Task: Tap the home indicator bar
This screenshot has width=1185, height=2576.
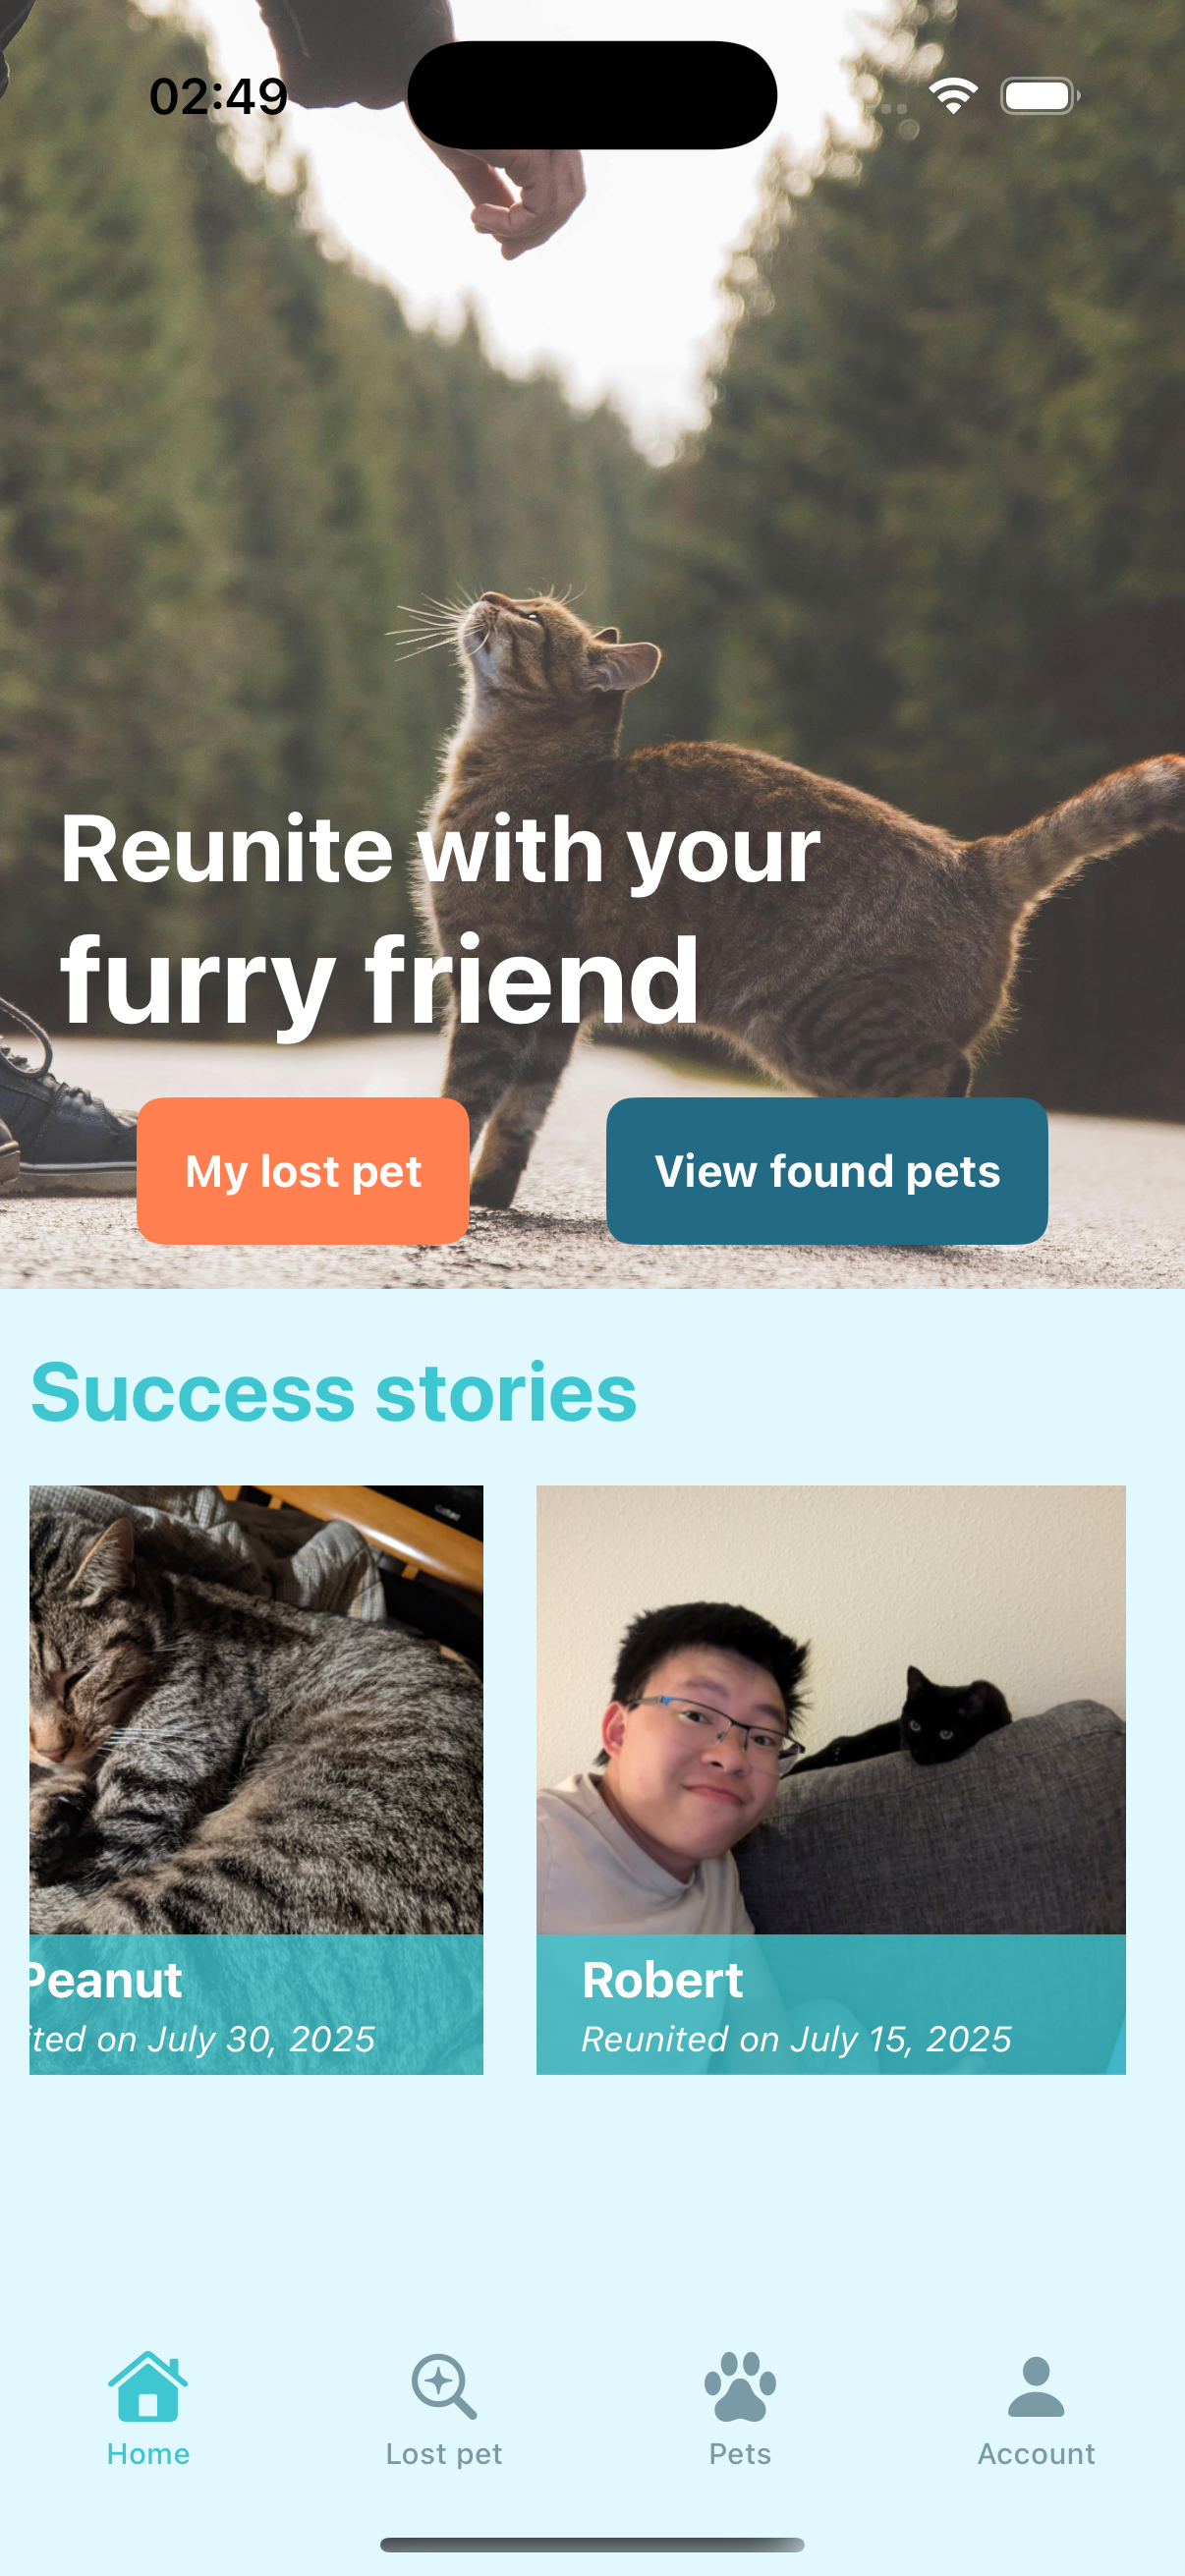Action: 592,2544
